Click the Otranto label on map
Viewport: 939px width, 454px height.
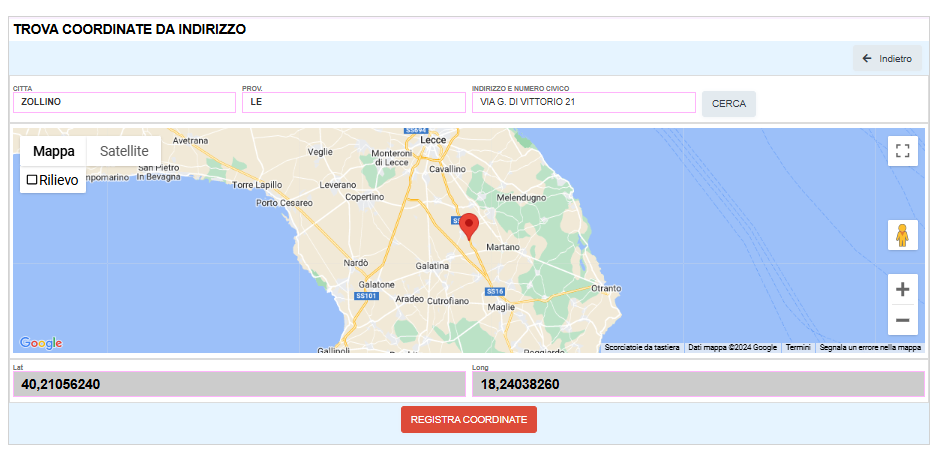606,288
